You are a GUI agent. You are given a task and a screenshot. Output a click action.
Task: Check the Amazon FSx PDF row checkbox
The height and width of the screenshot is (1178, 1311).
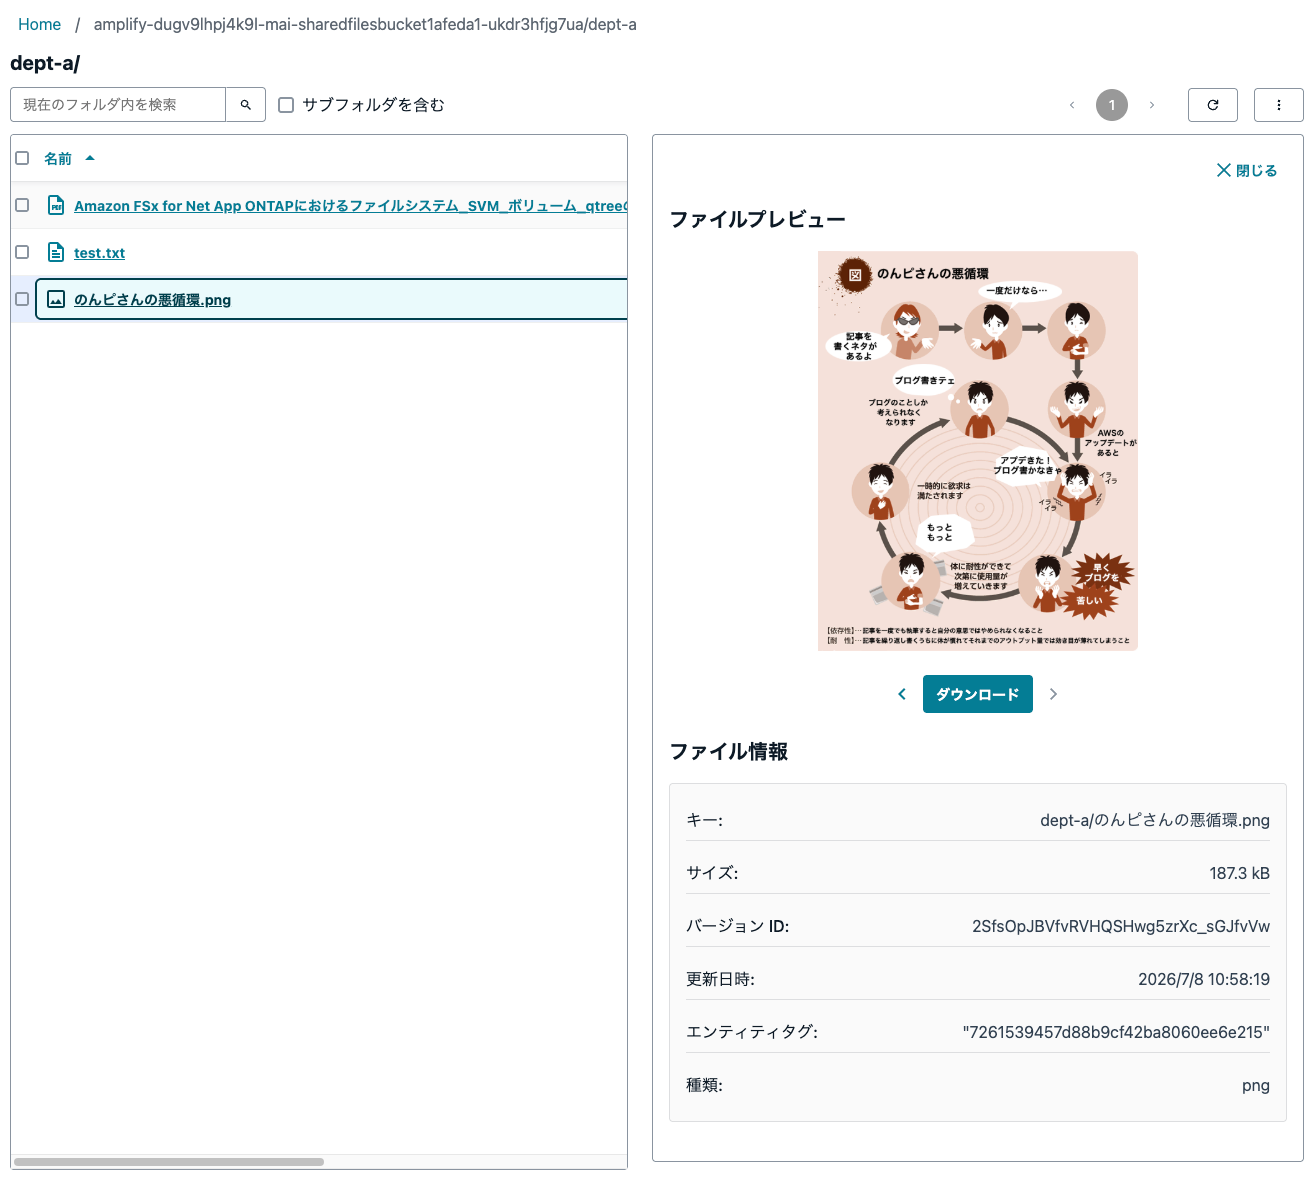(x=22, y=205)
